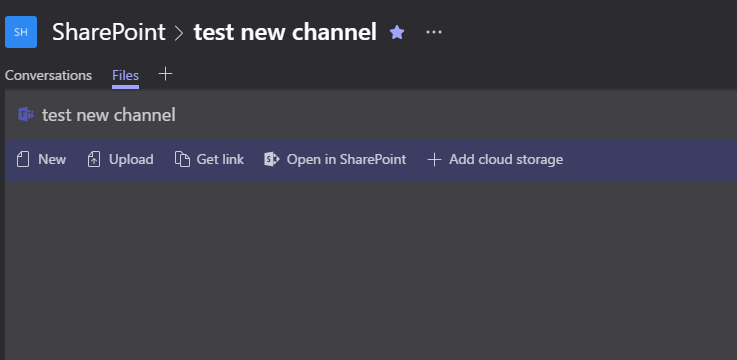Add a new tab with the plus icon

tap(165, 74)
